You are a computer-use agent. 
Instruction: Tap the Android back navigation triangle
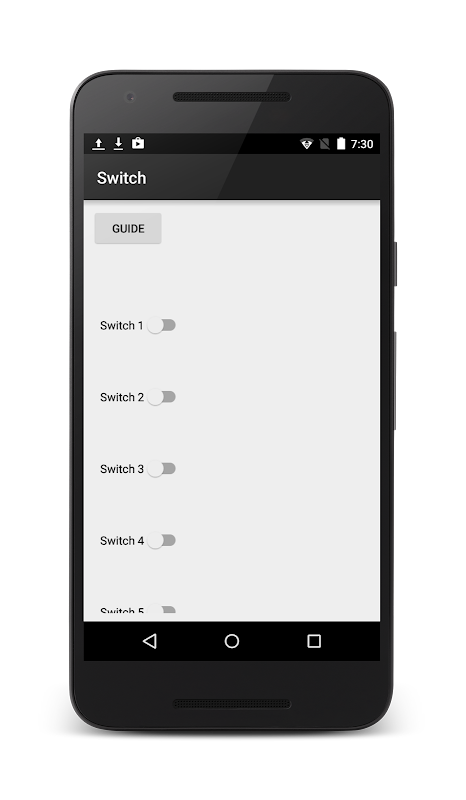150,641
